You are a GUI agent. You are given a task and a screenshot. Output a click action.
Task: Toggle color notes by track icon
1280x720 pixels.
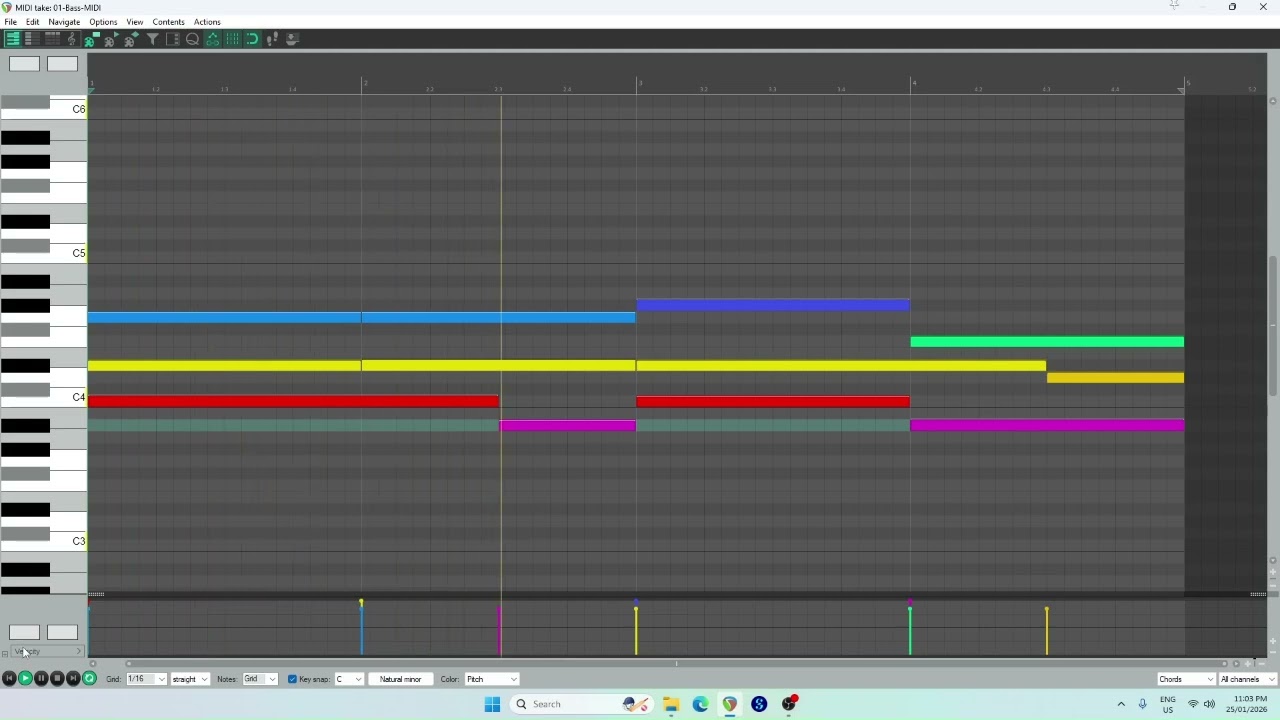91,39
